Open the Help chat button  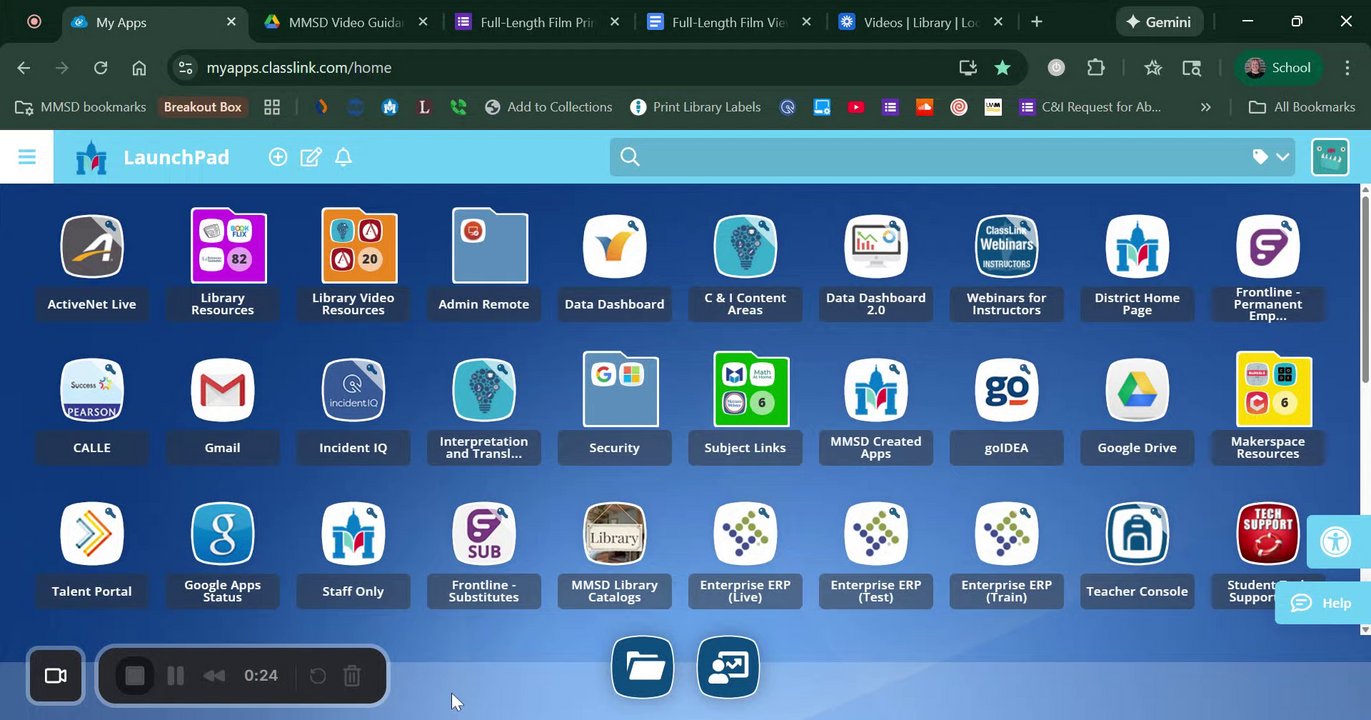(1323, 603)
